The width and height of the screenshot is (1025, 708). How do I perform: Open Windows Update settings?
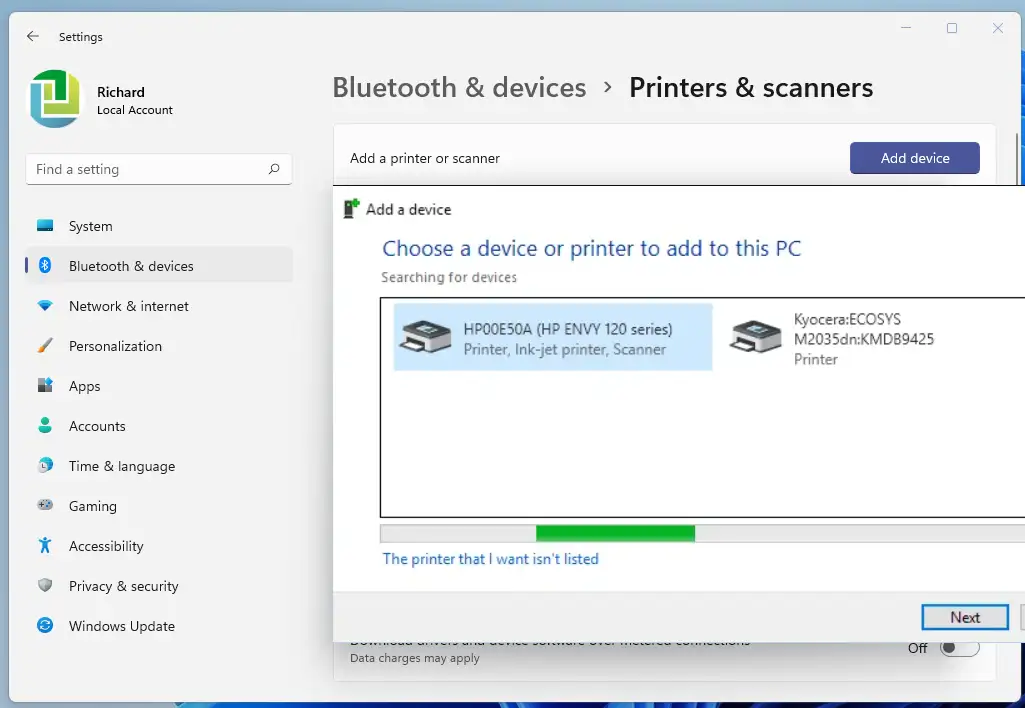(159, 626)
